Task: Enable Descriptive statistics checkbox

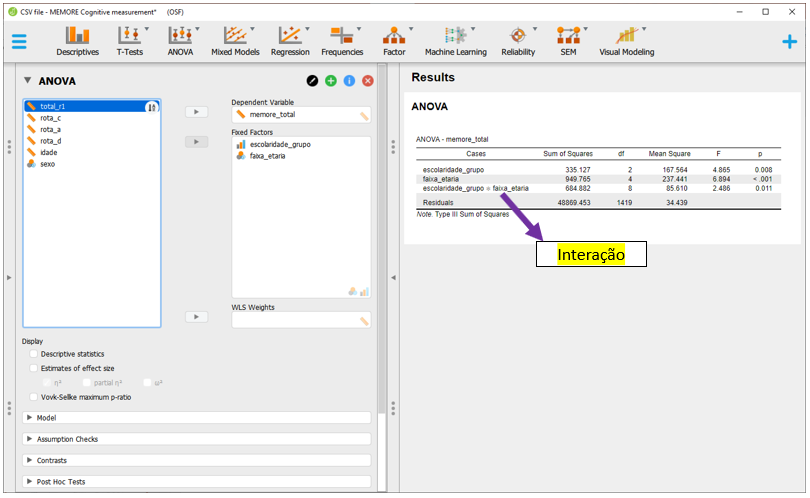Action: click(35, 354)
